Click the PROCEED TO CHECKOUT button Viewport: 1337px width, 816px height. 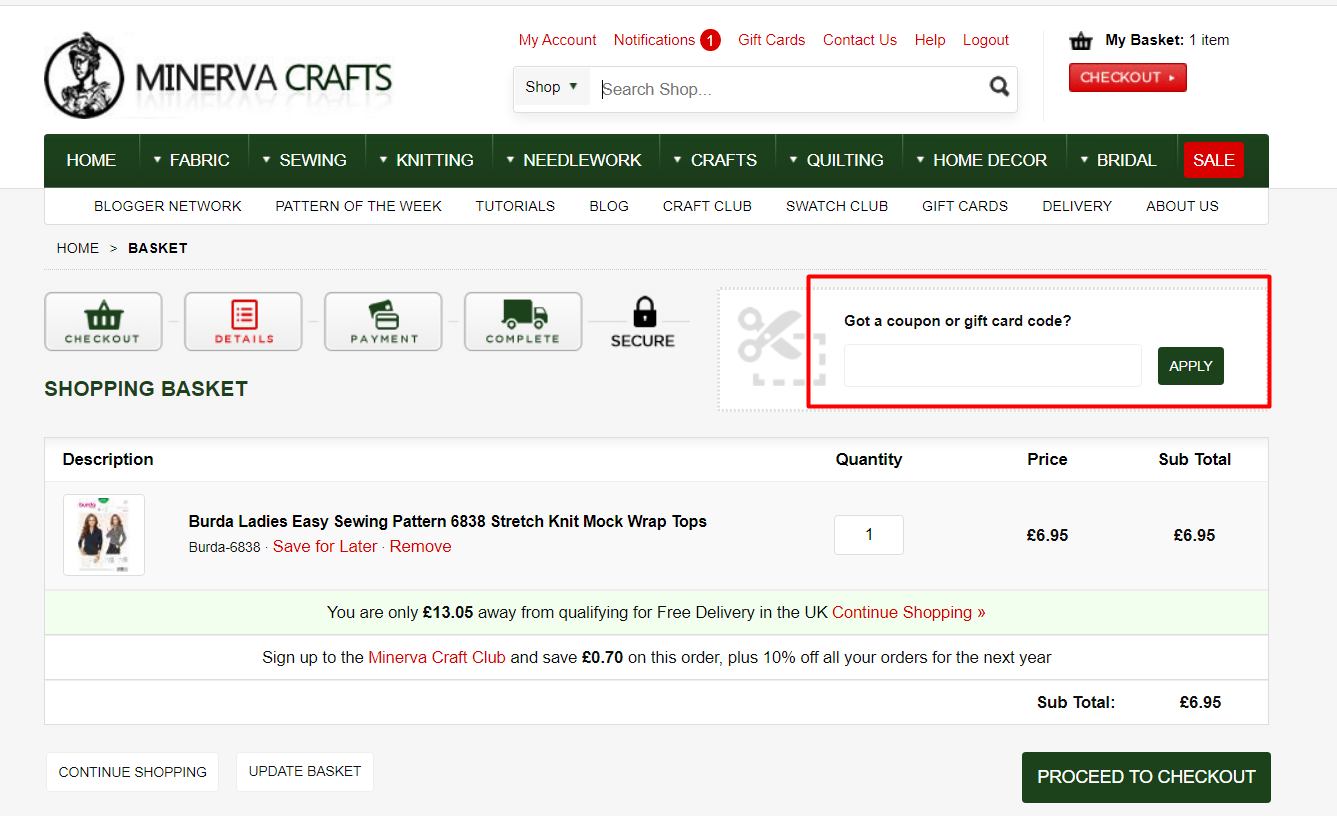(1146, 776)
